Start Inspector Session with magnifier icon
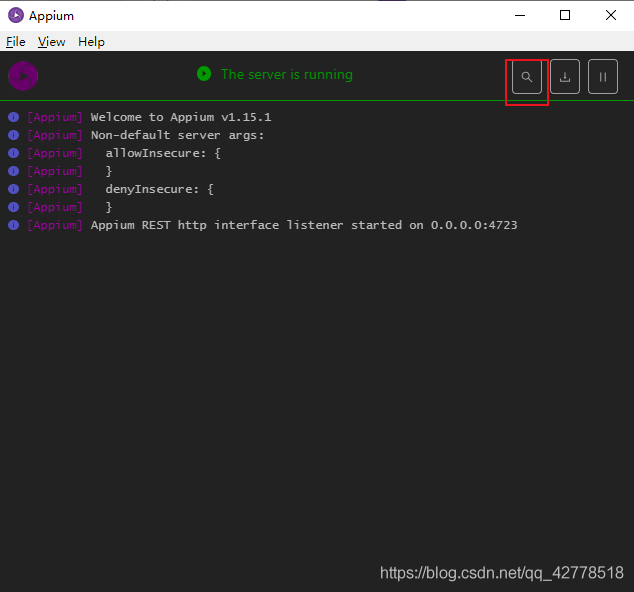The width and height of the screenshot is (634, 592). (526, 76)
